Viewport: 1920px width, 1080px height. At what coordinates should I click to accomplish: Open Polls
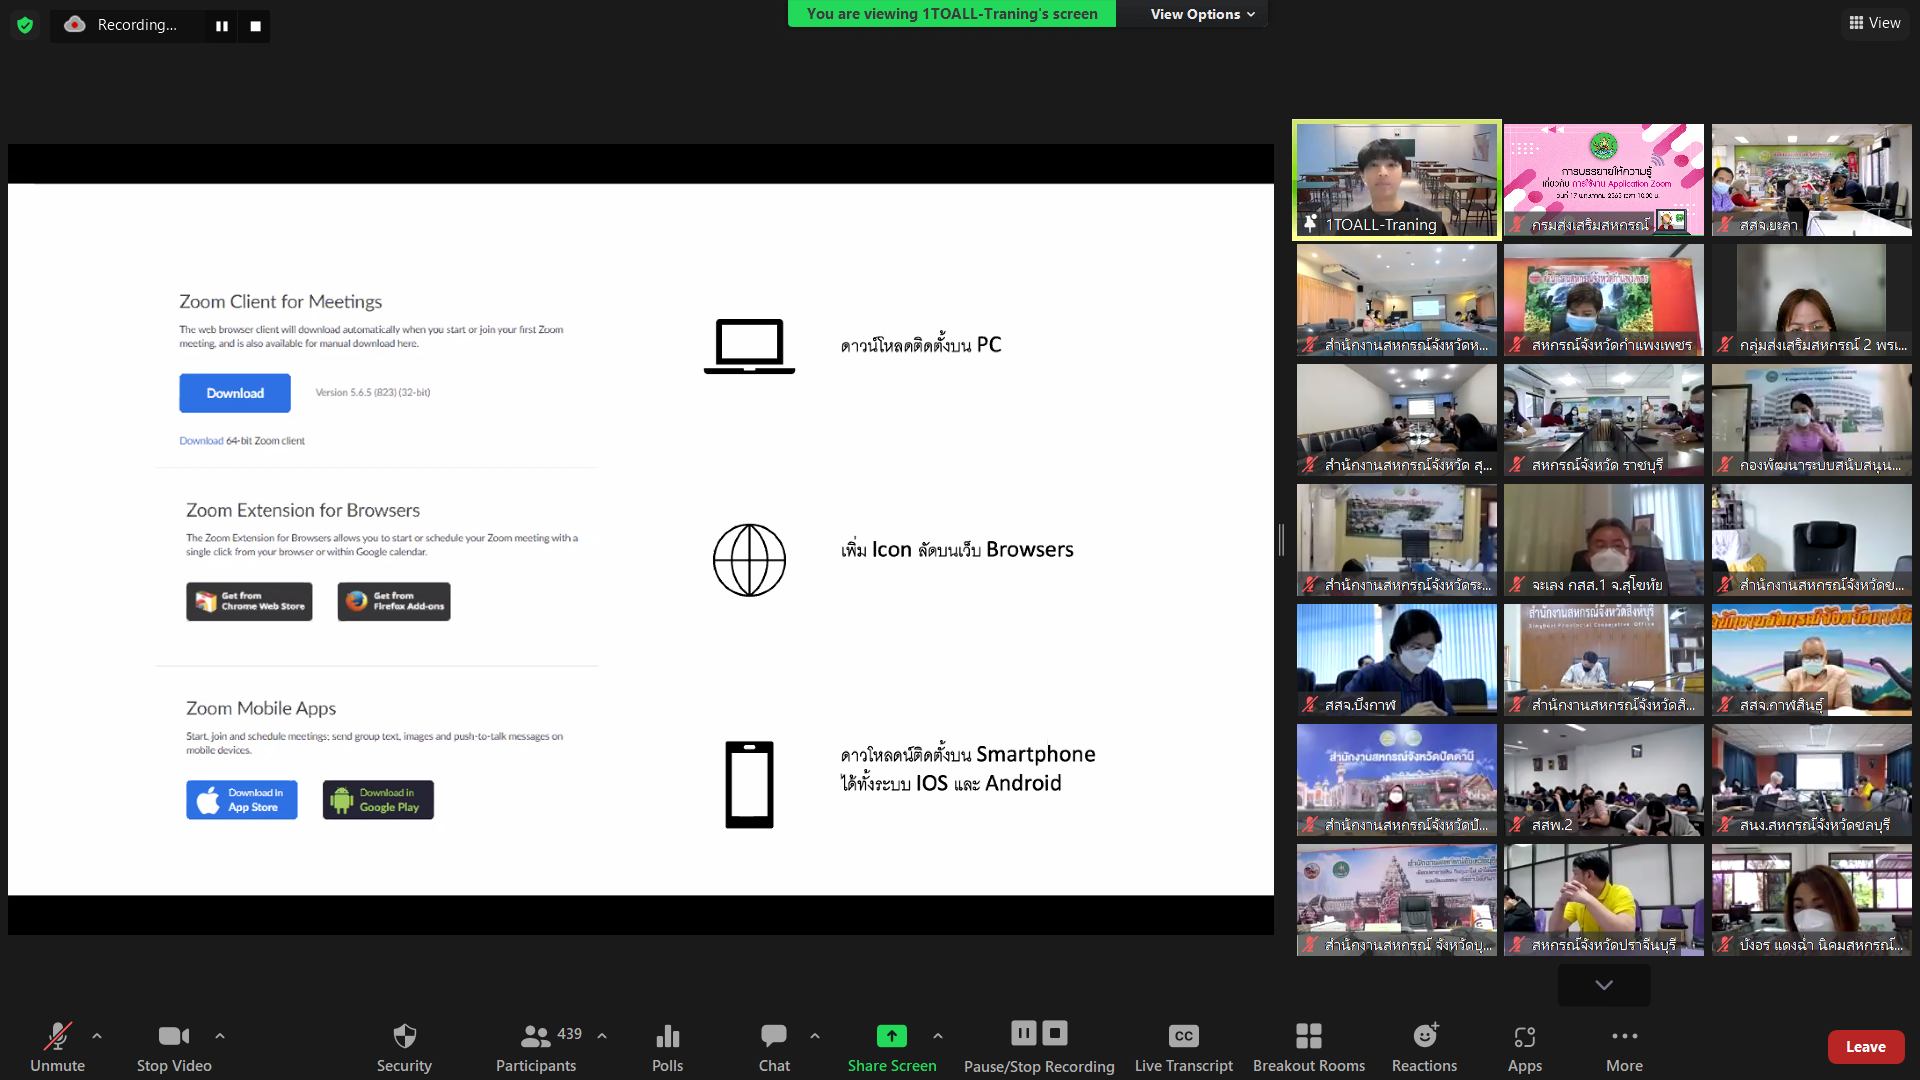click(x=667, y=1046)
